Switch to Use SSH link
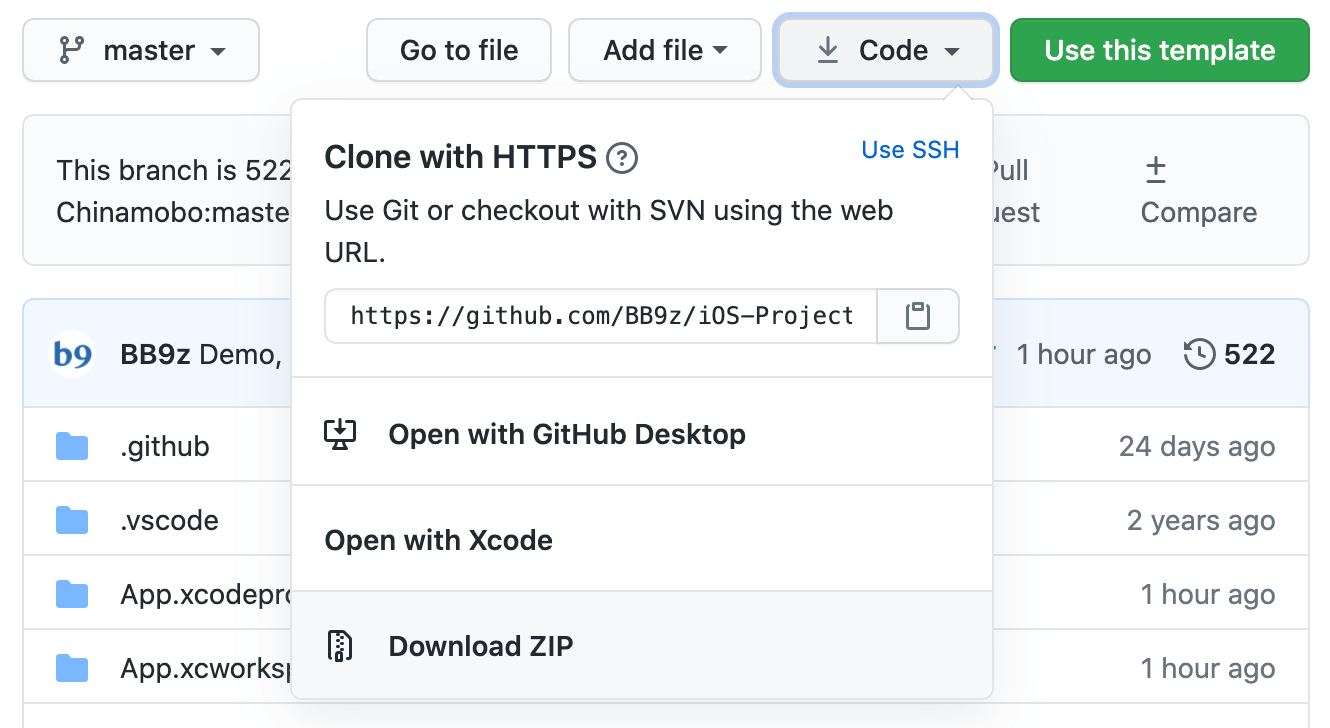 pos(910,150)
